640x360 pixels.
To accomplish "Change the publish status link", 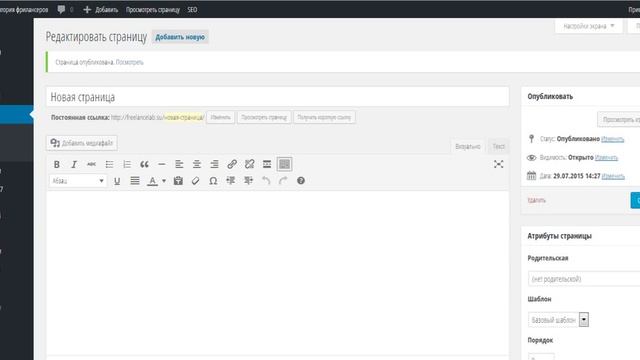I will (613, 139).
